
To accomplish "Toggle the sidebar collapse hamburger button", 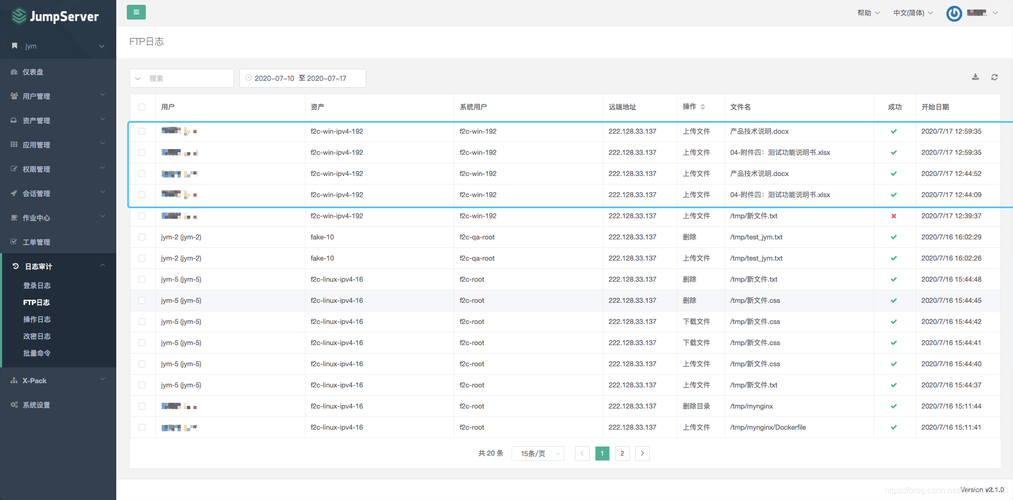I will coord(136,12).
